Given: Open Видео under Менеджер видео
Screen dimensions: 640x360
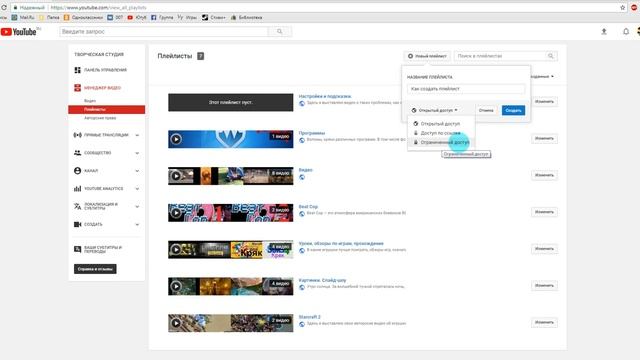Looking at the screenshot, I should click(x=90, y=101).
